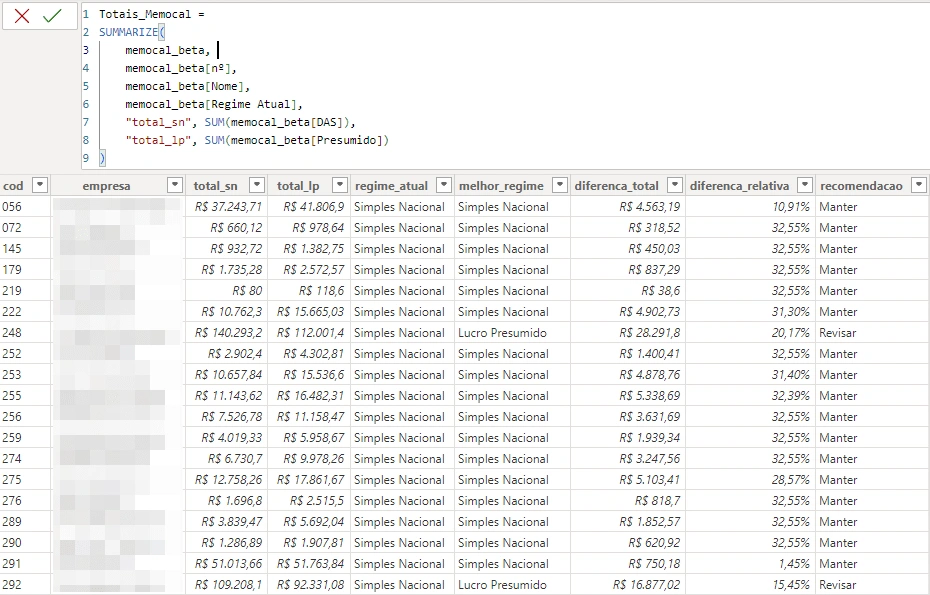Select the total_lp column header label
Screen dimensions: 930x595
(298, 185)
